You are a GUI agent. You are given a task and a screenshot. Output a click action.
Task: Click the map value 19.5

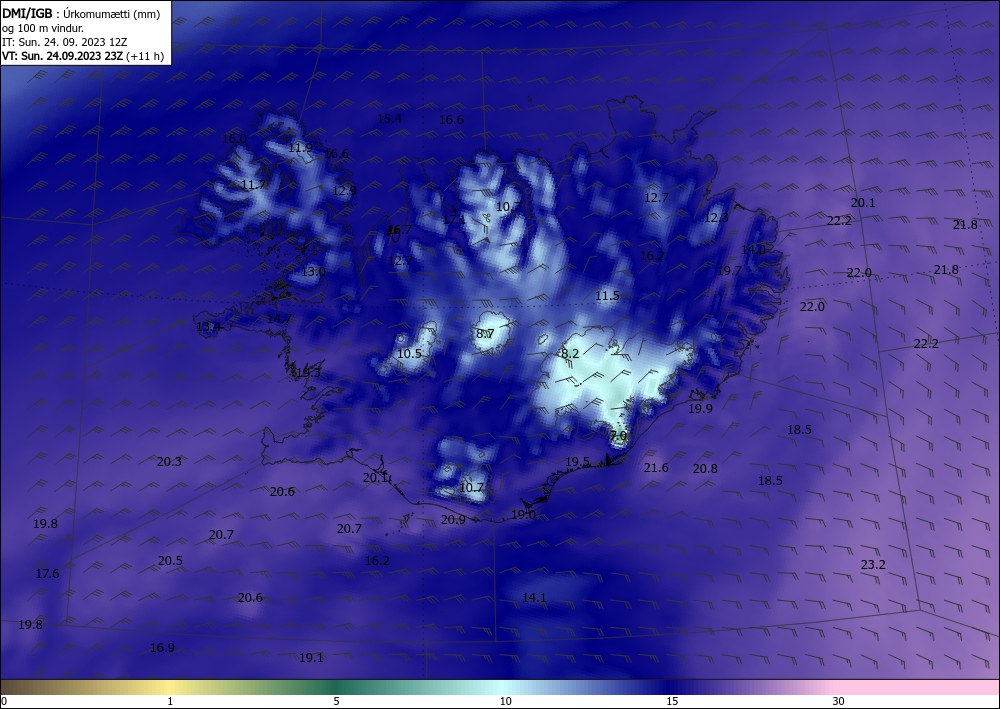click(577, 462)
